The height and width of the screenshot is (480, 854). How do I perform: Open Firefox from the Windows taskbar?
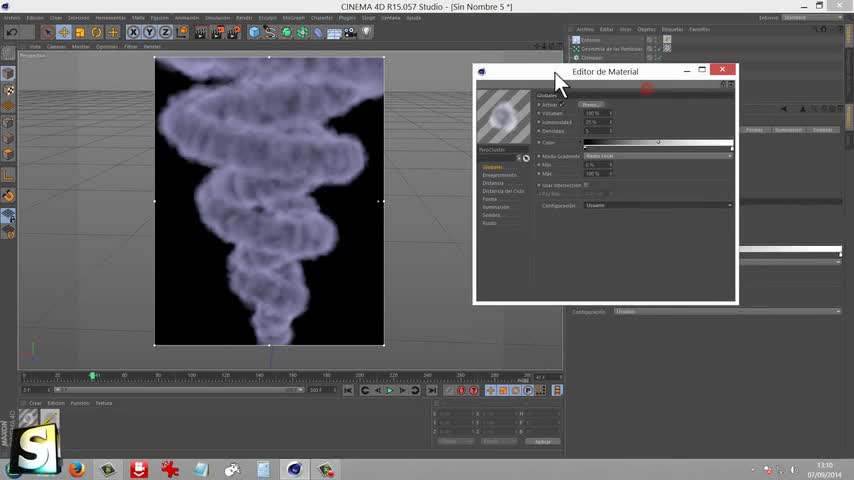click(x=77, y=469)
